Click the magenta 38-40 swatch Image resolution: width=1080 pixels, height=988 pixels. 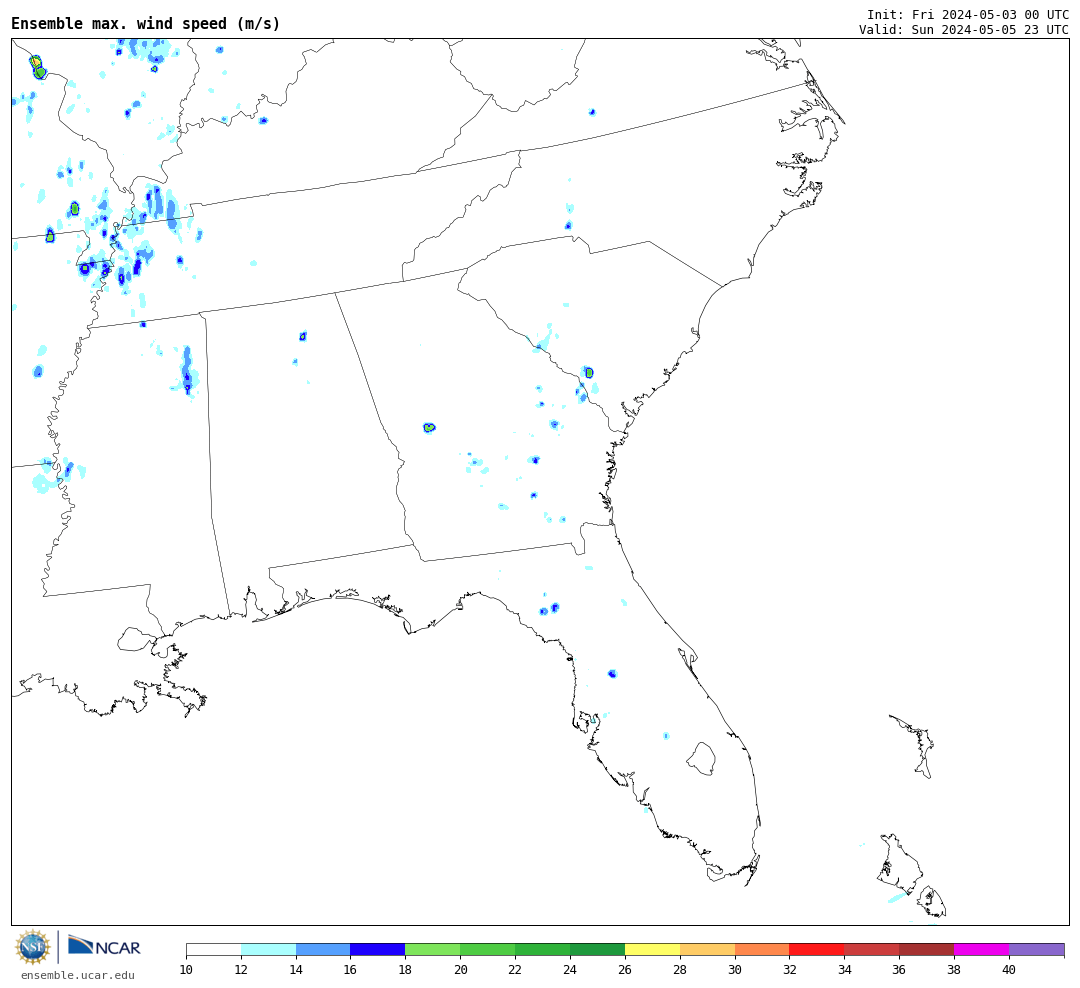[x=982, y=949]
